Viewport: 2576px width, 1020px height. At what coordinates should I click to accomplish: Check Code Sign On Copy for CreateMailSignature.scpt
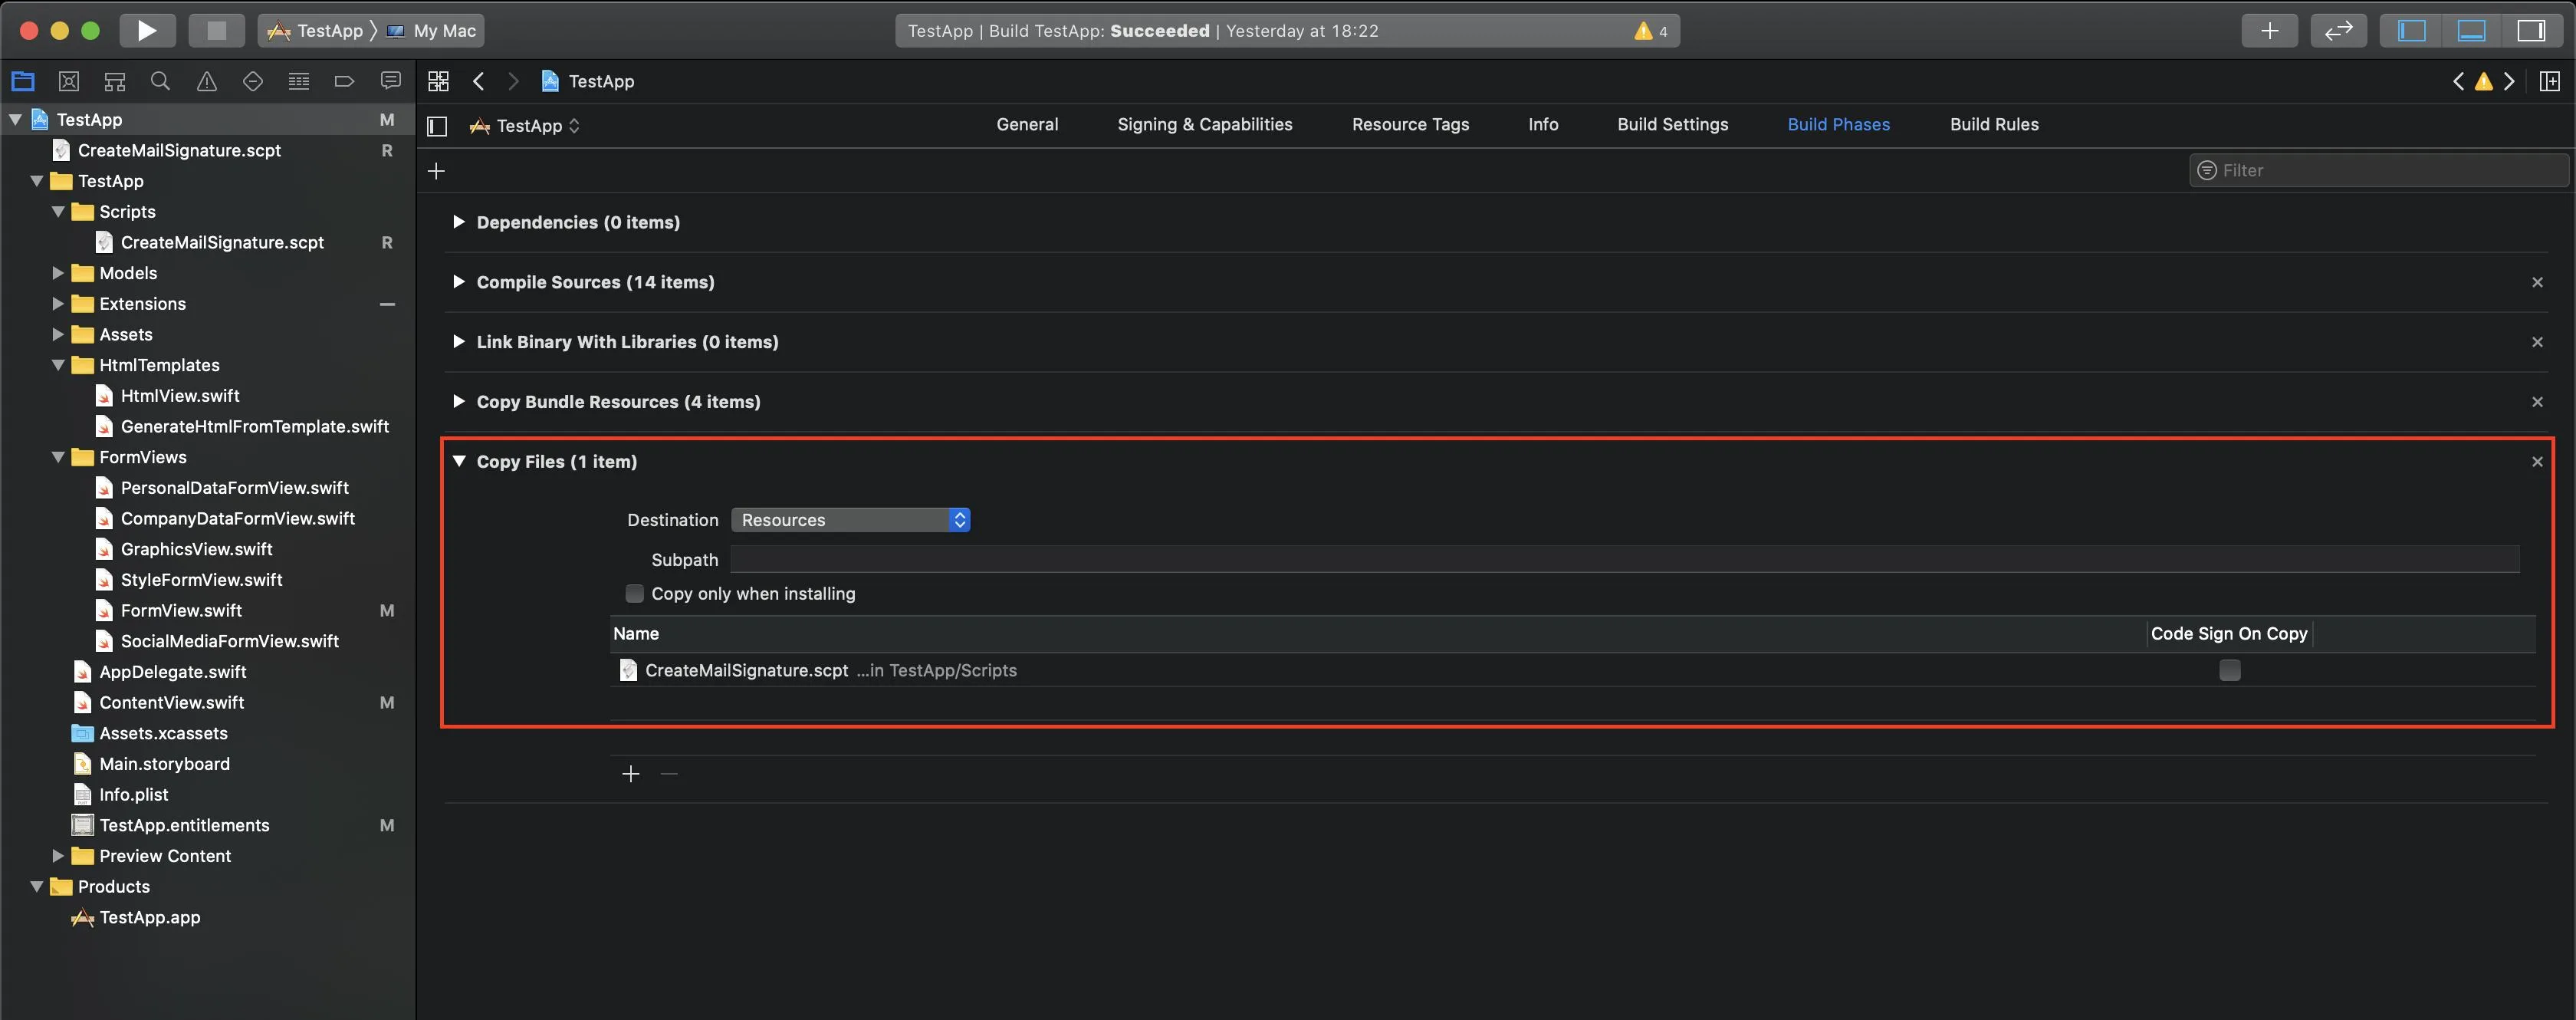2229,670
